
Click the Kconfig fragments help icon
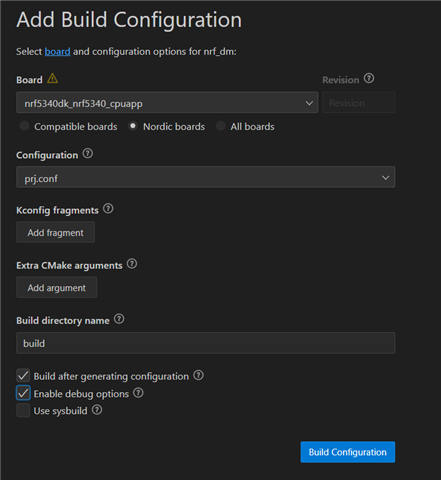(x=108, y=209)
